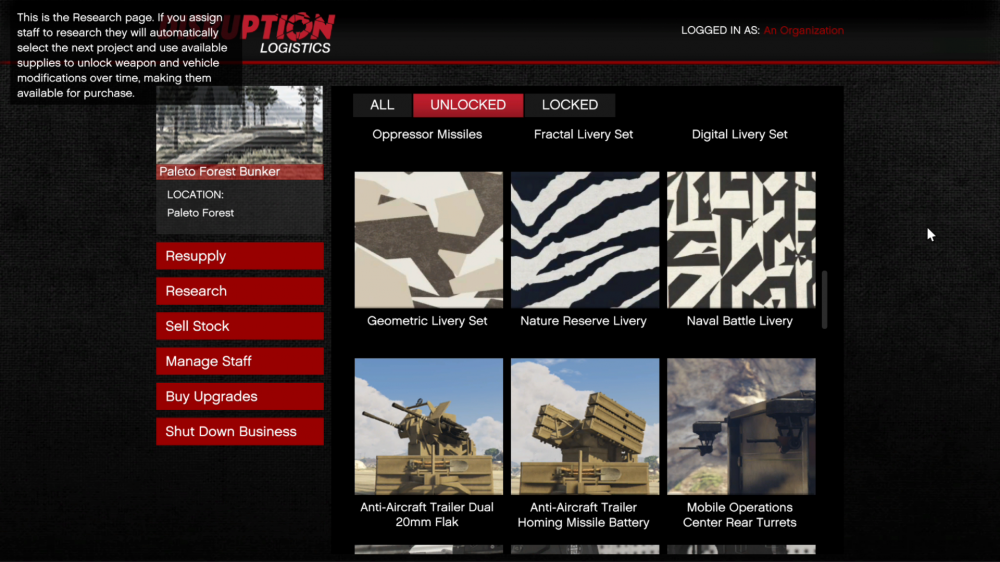The image size is (1000, 562).
Task: Click the Fractal Livery Set label
Action: 584,135
